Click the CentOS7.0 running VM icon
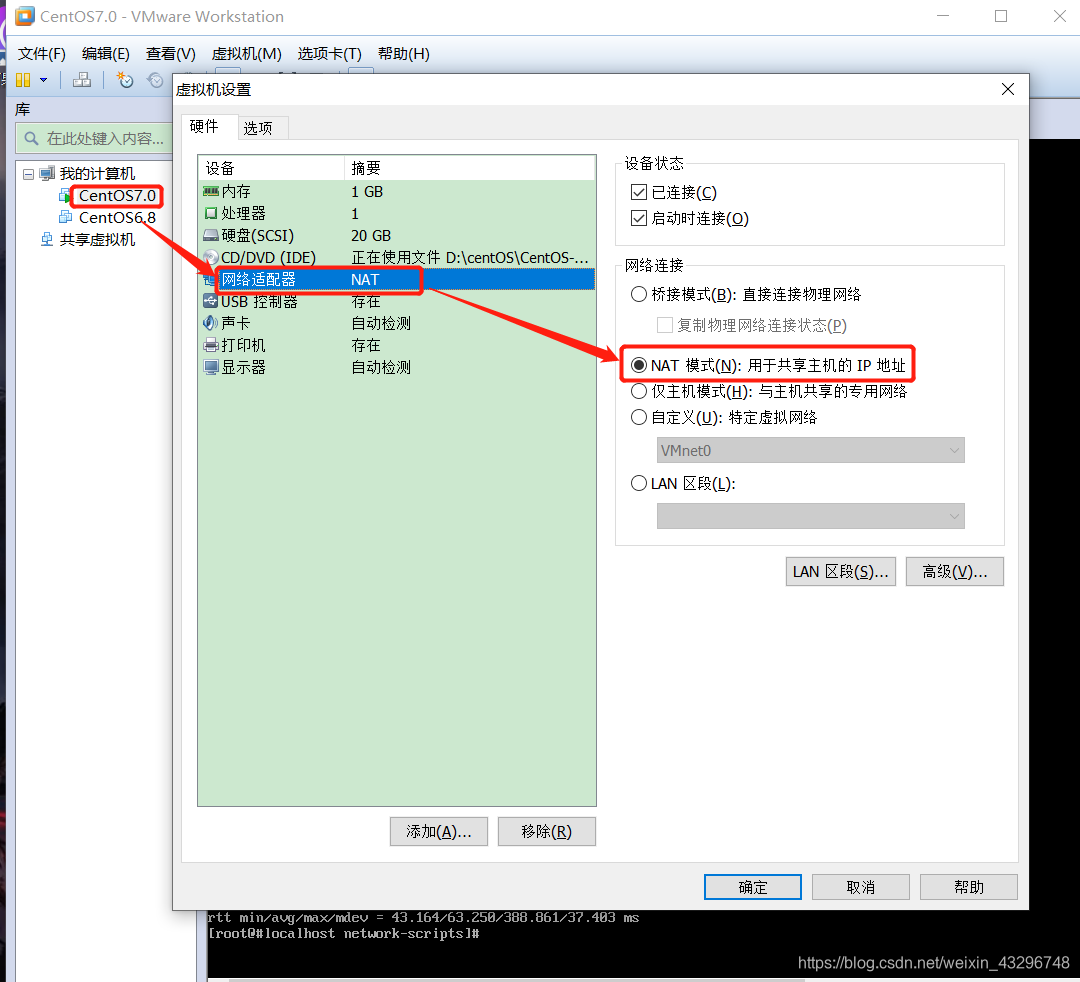1080x982 pixels. [64, 196]
